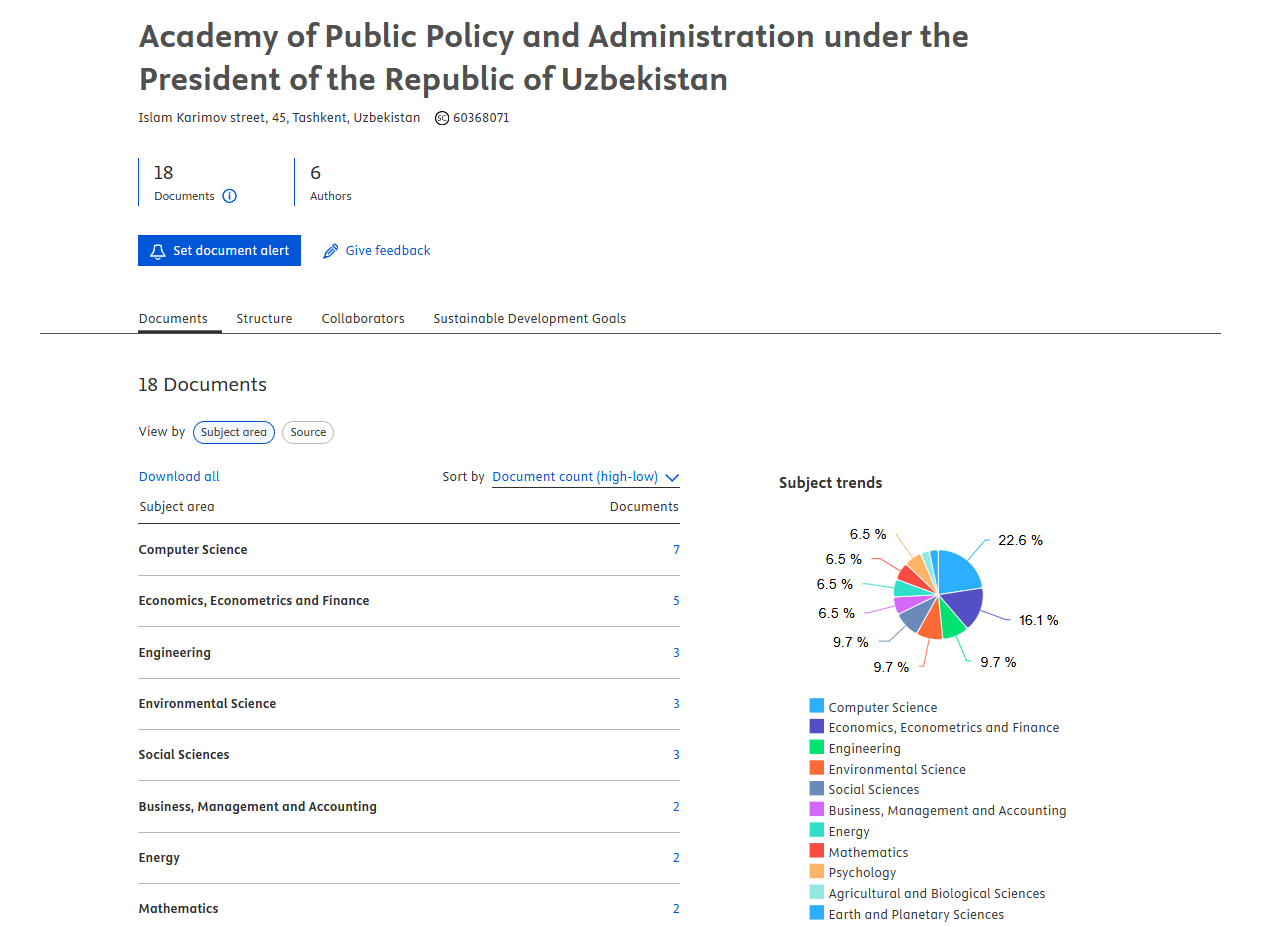The height and width of the screenshot is (927, 1279).
Task: Click the pencil icon beside Give feedback
Action: tap(331, 251)
